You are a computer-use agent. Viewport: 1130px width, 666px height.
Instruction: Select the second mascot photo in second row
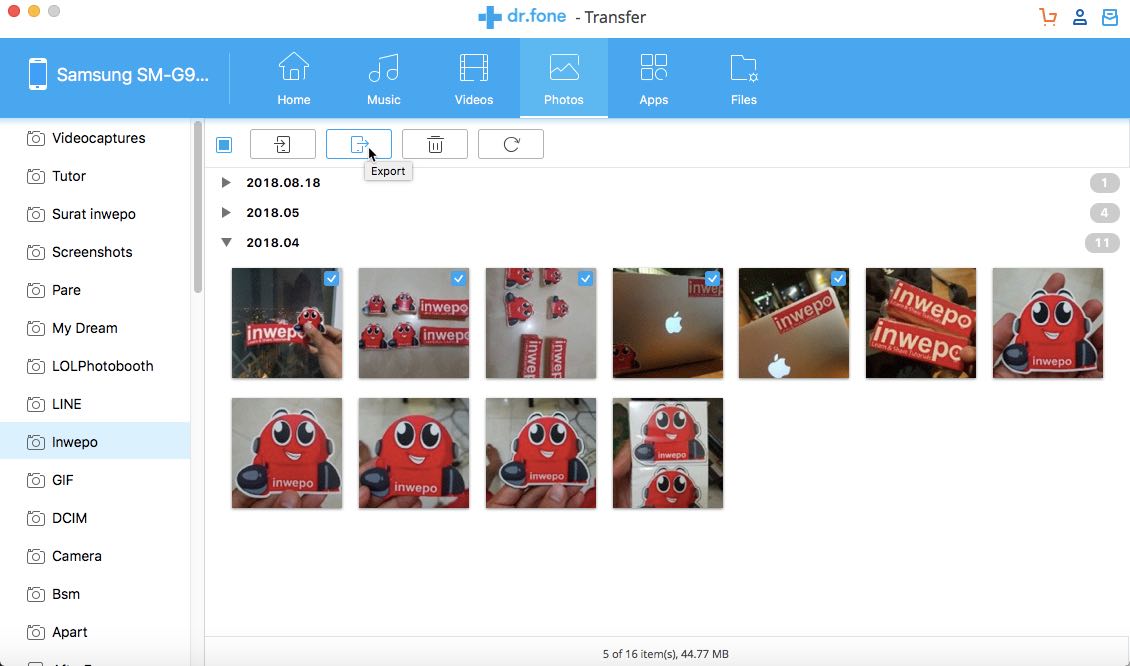(414, 453)
